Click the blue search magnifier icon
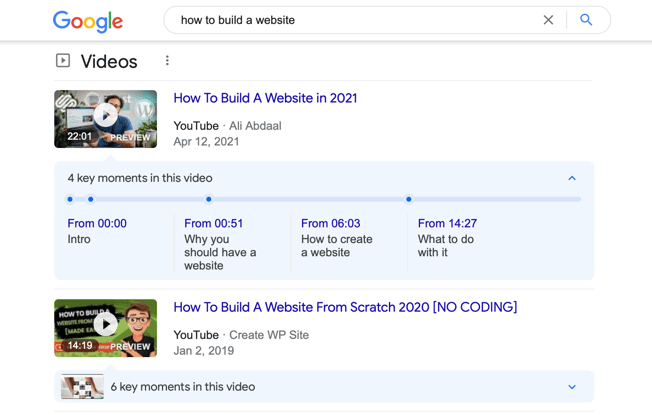Viewport: 652px width, 415px height. point(586,20)
